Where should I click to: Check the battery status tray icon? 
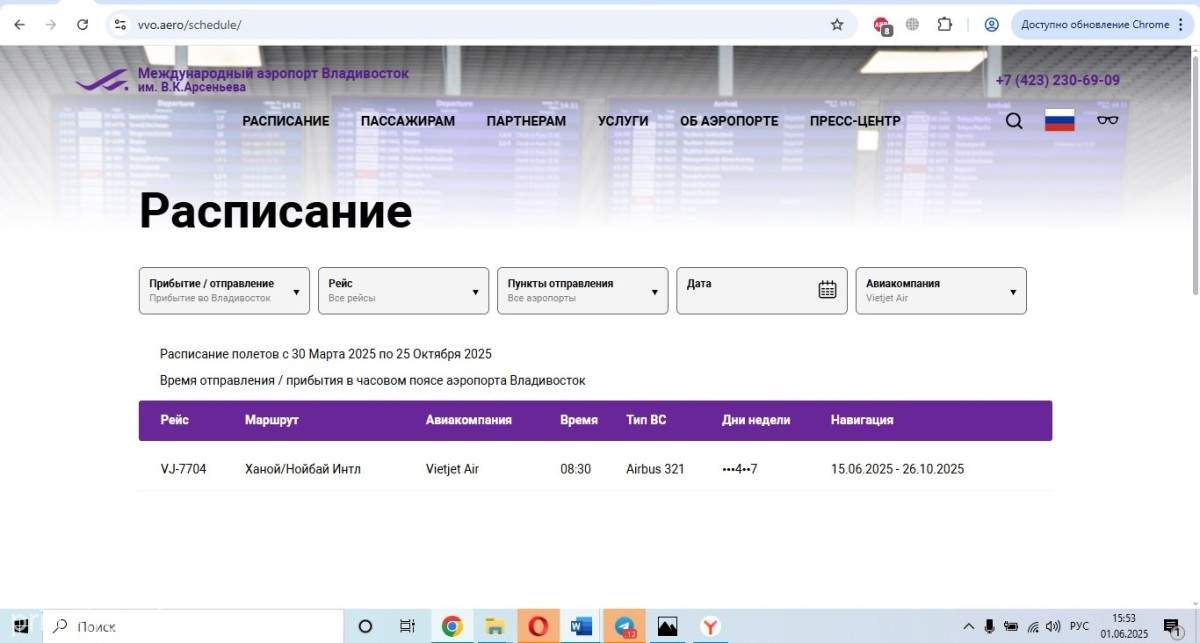point(1011,627)
